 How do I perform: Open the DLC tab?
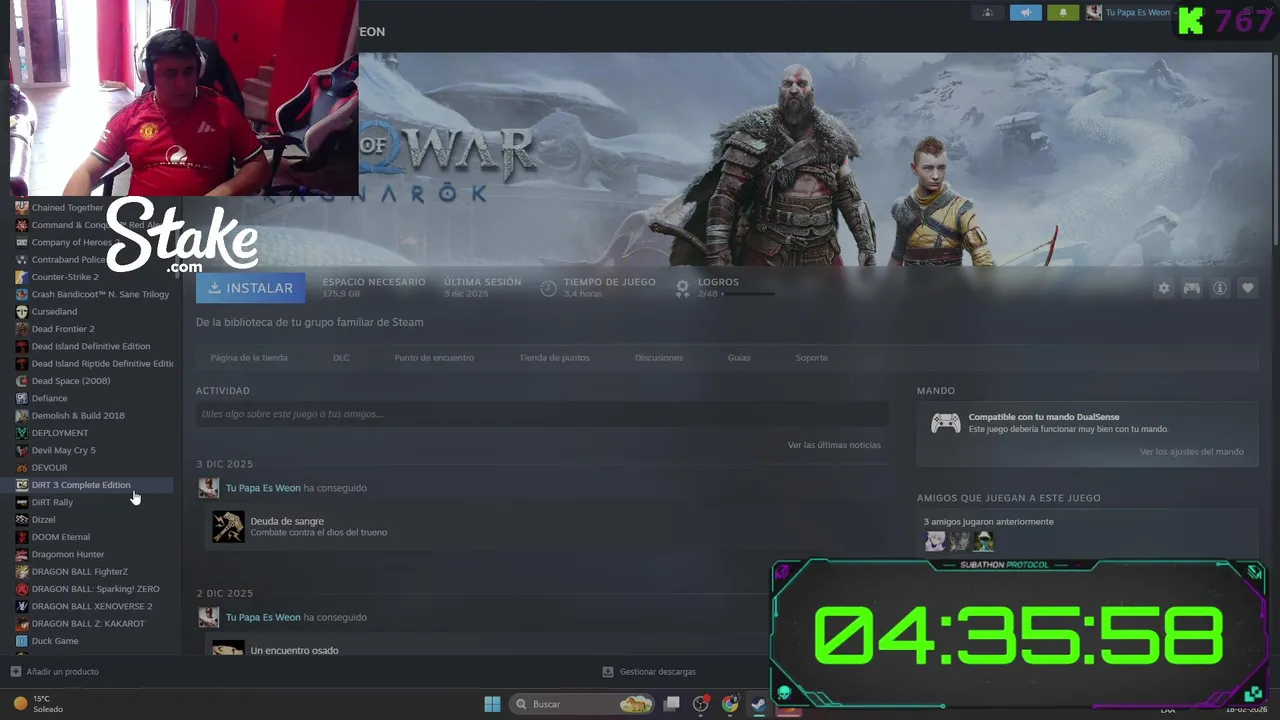[341, 357]
